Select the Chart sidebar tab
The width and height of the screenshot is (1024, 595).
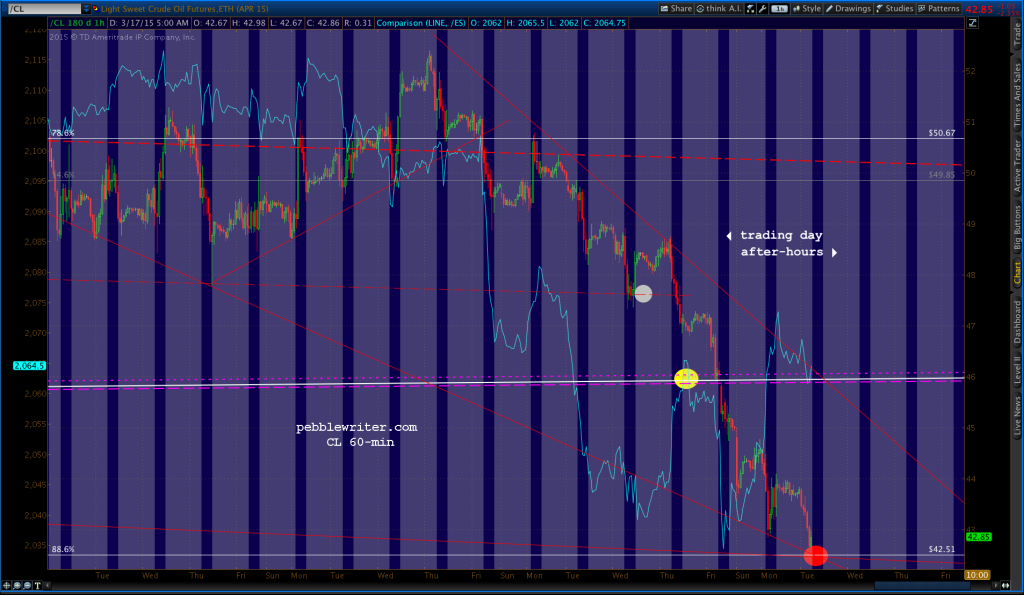pyautogui.click(x=1017, y=272)
